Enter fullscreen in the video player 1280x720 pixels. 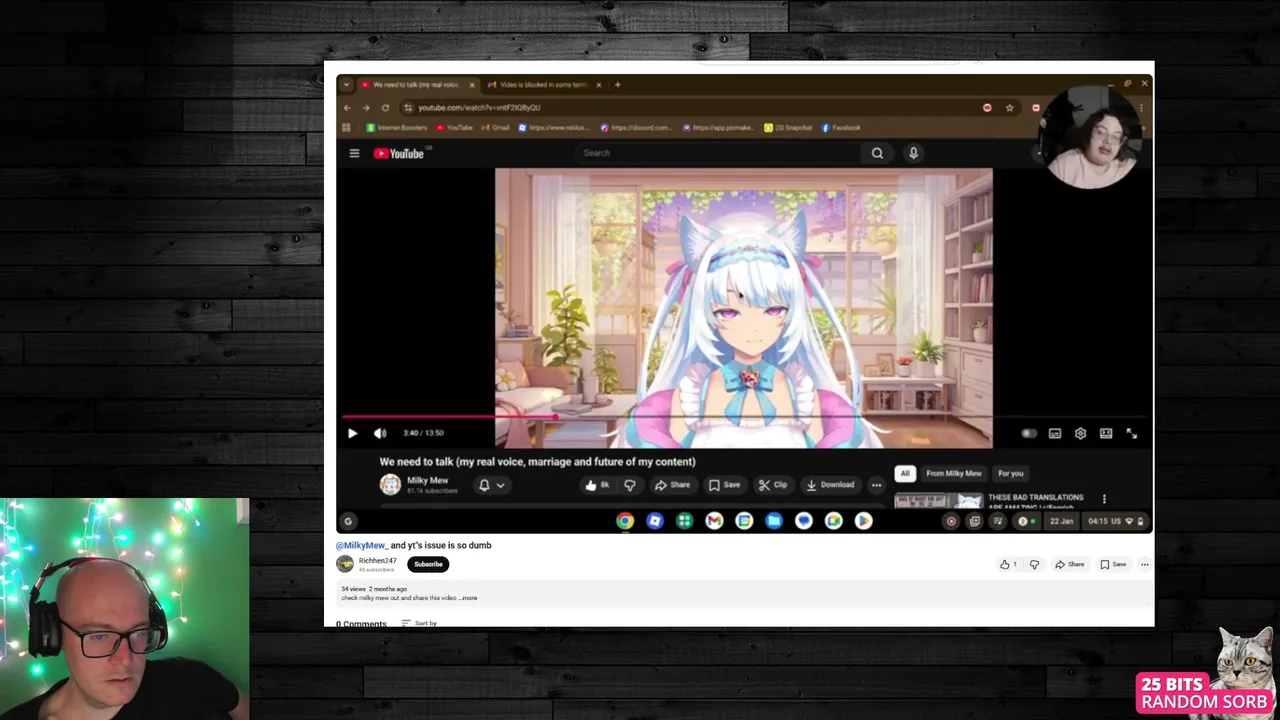1132,433
